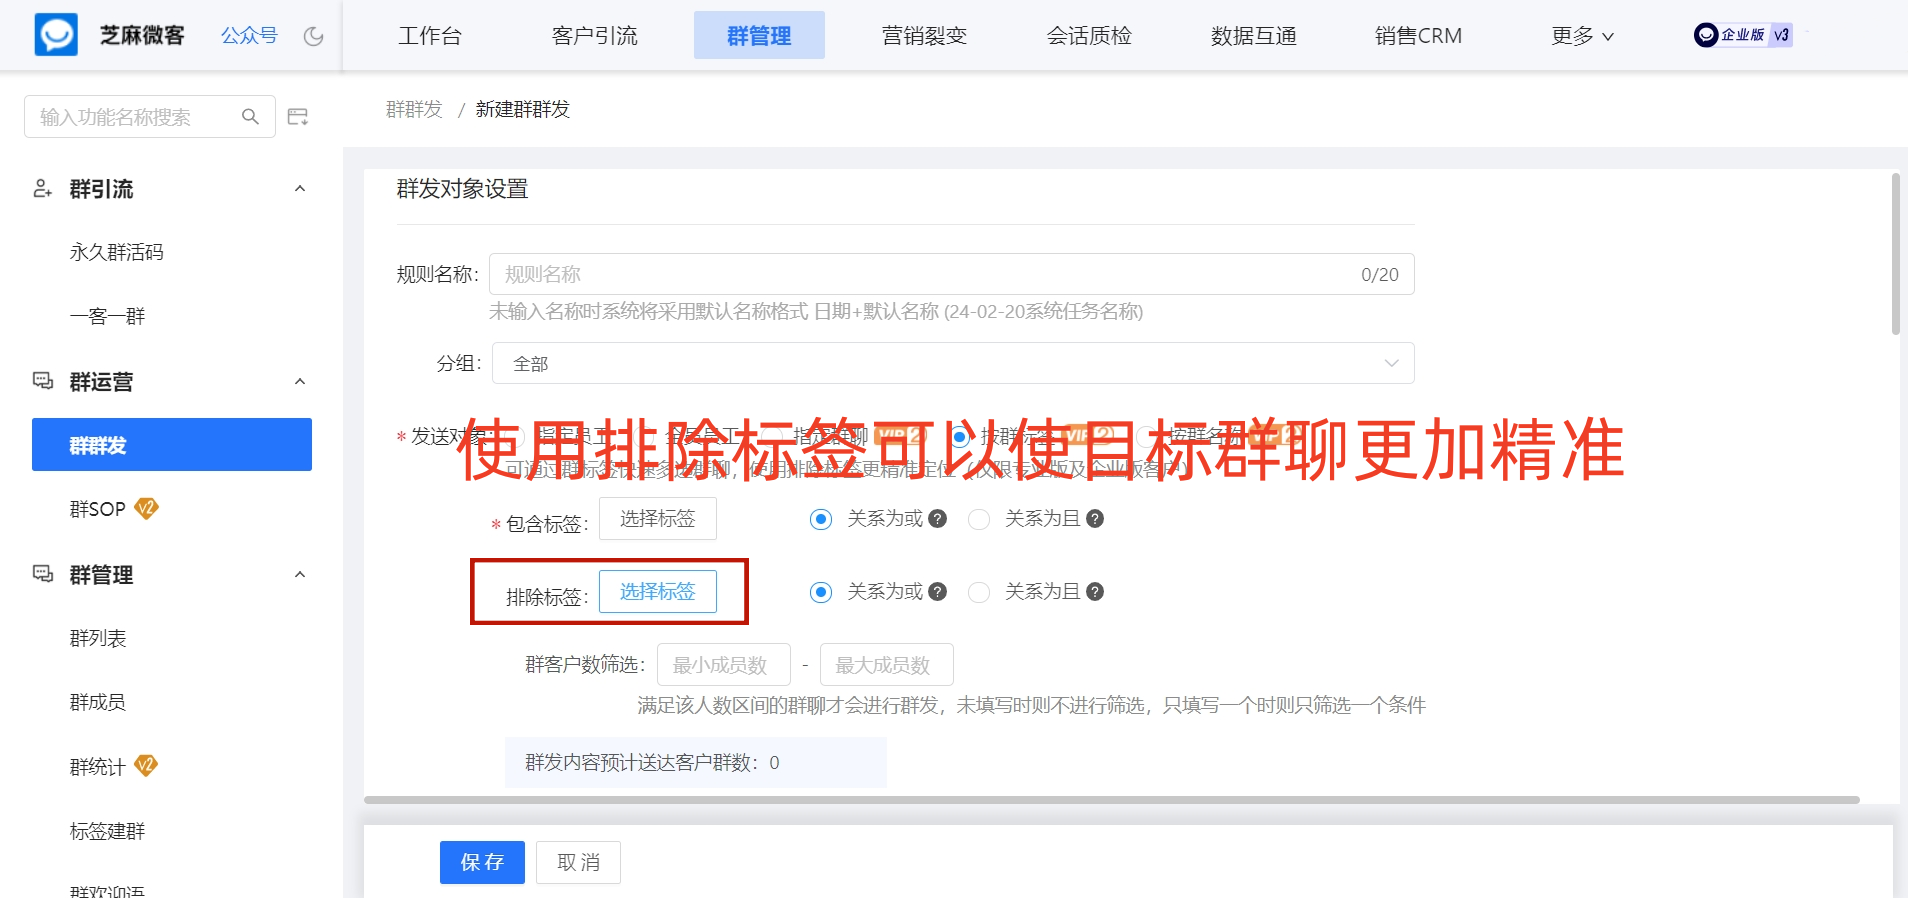Click the horizontal scrollbar below the form

coord(1111,800)
